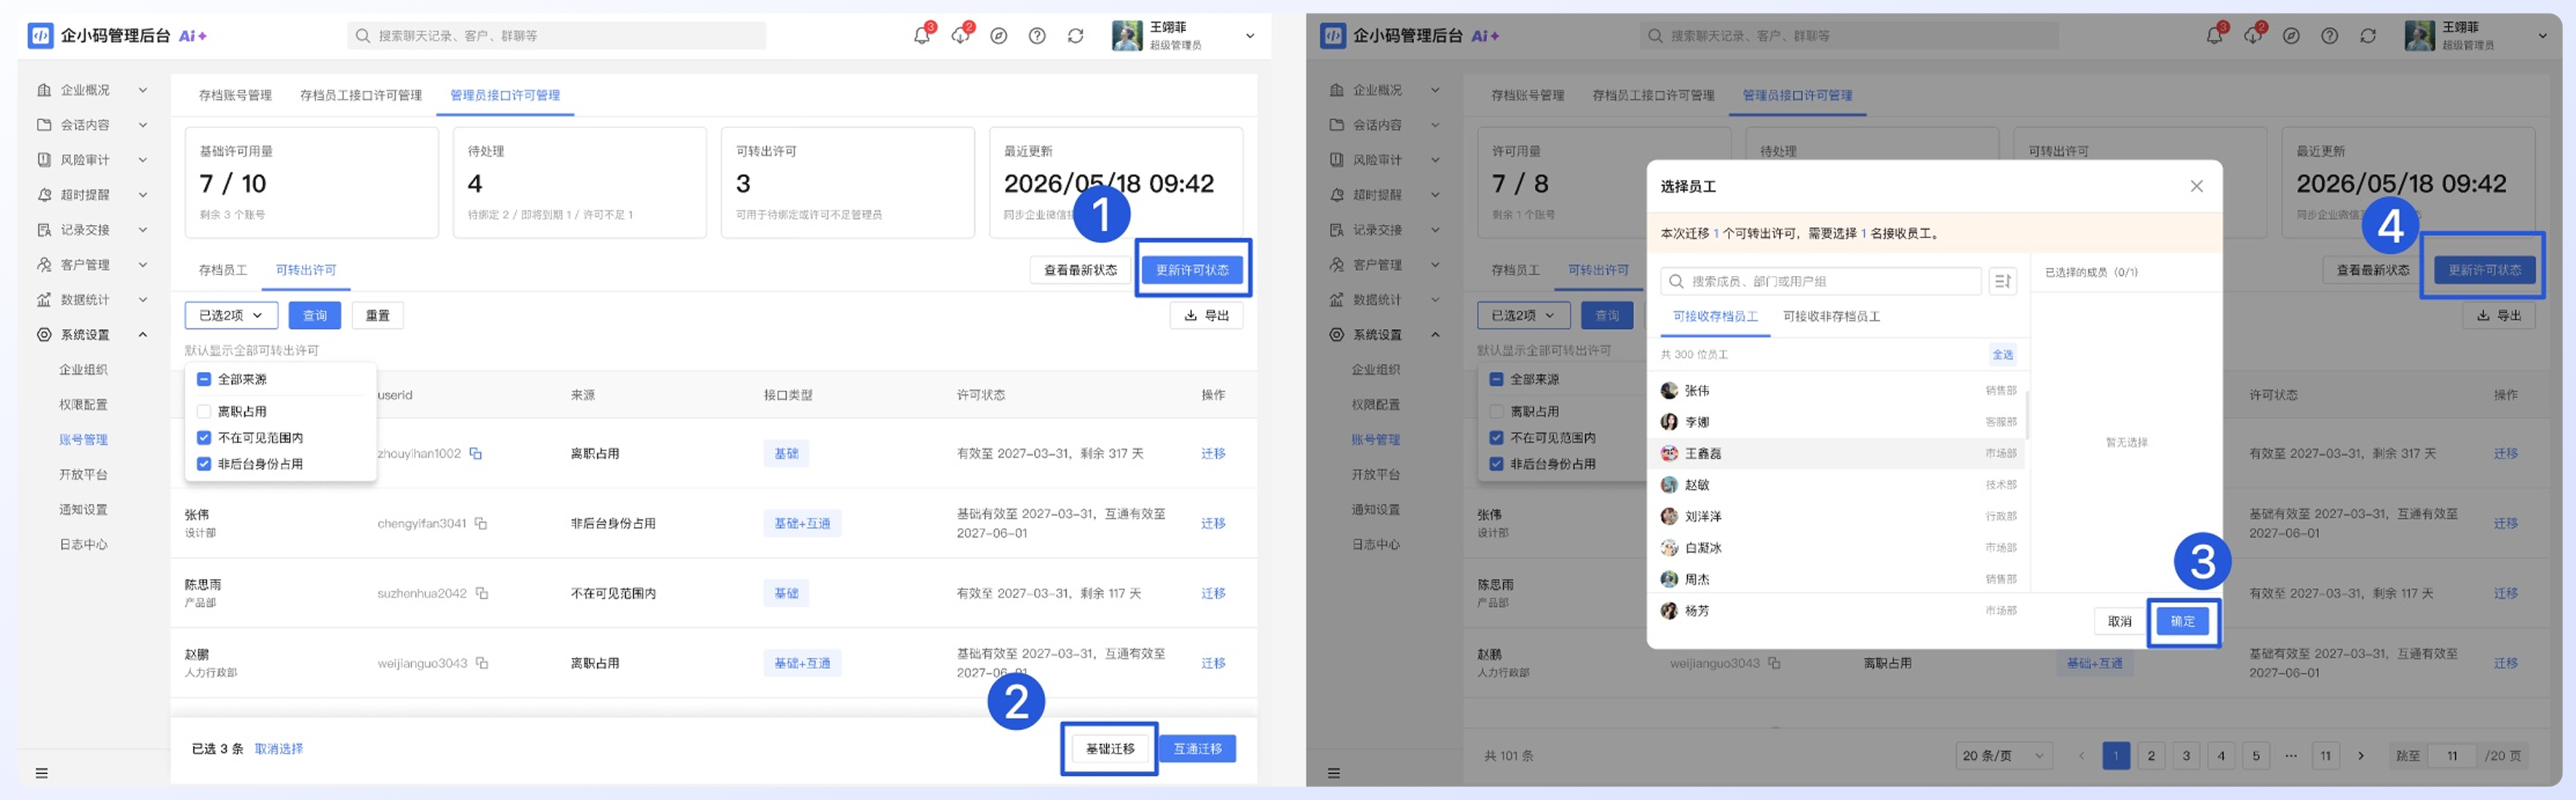Click 确定 in the 选择员工 dialog

pyautogui.click(x=2182, y=621)
